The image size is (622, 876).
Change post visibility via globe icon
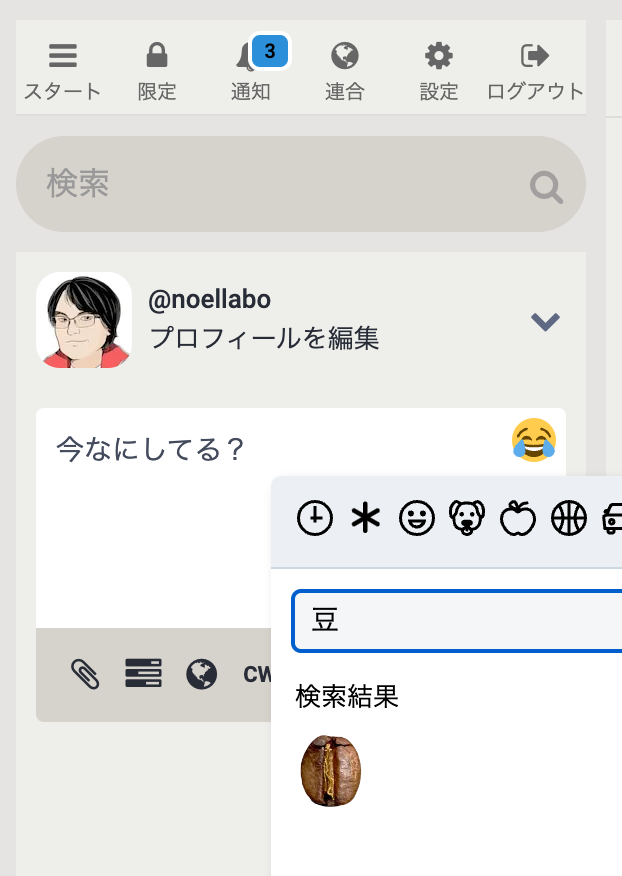pyautogui.click(x=201, y=674)
